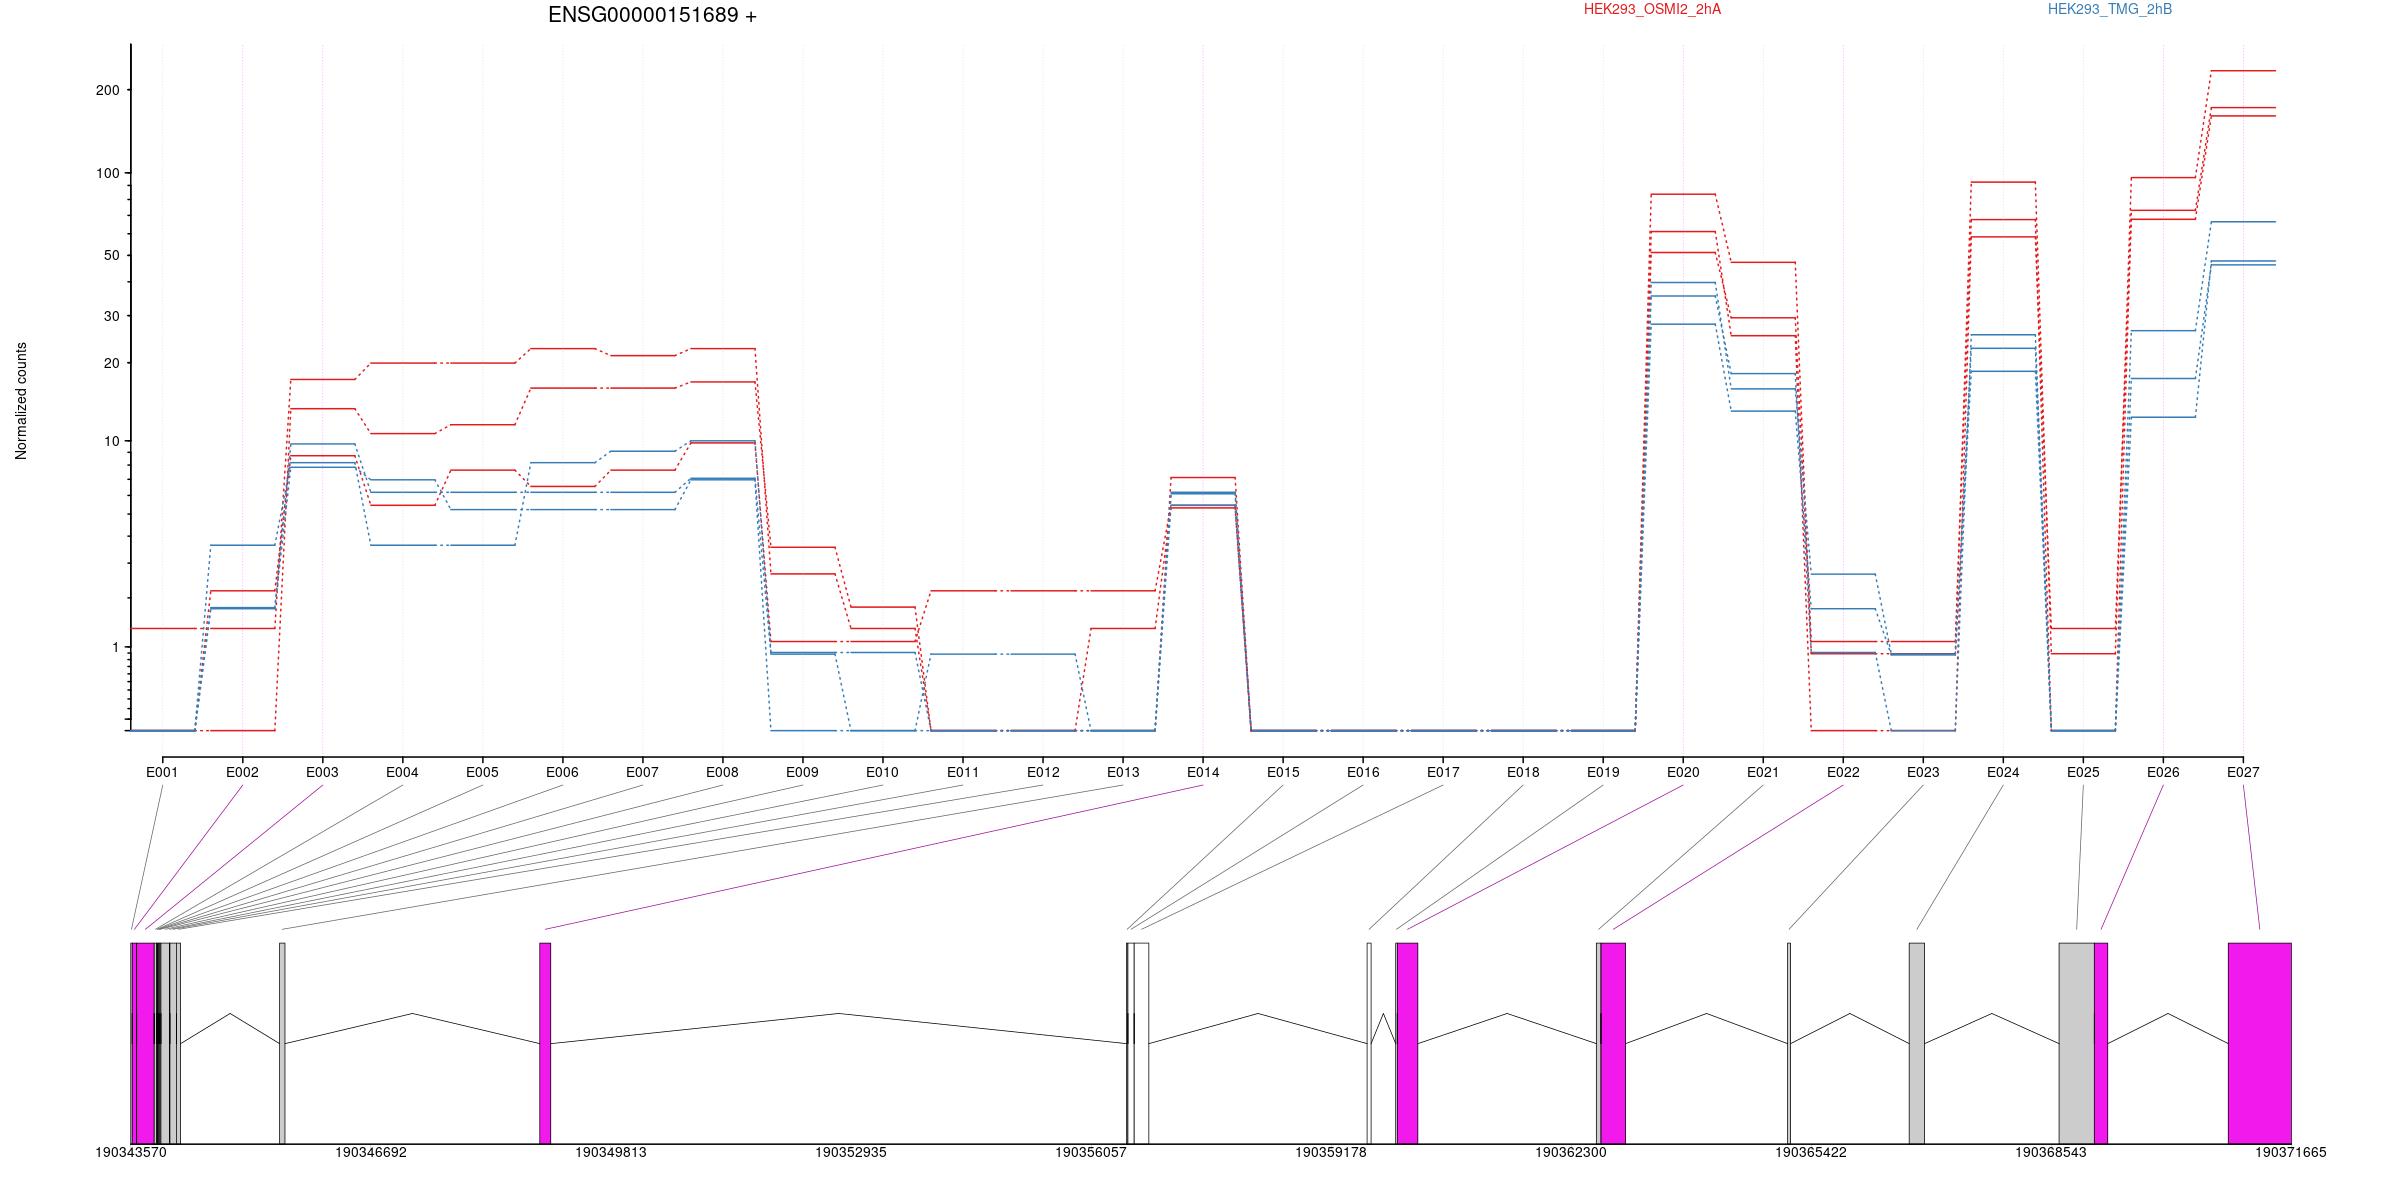
Task: Click exon label E004
Action: [x=402, y=772]
